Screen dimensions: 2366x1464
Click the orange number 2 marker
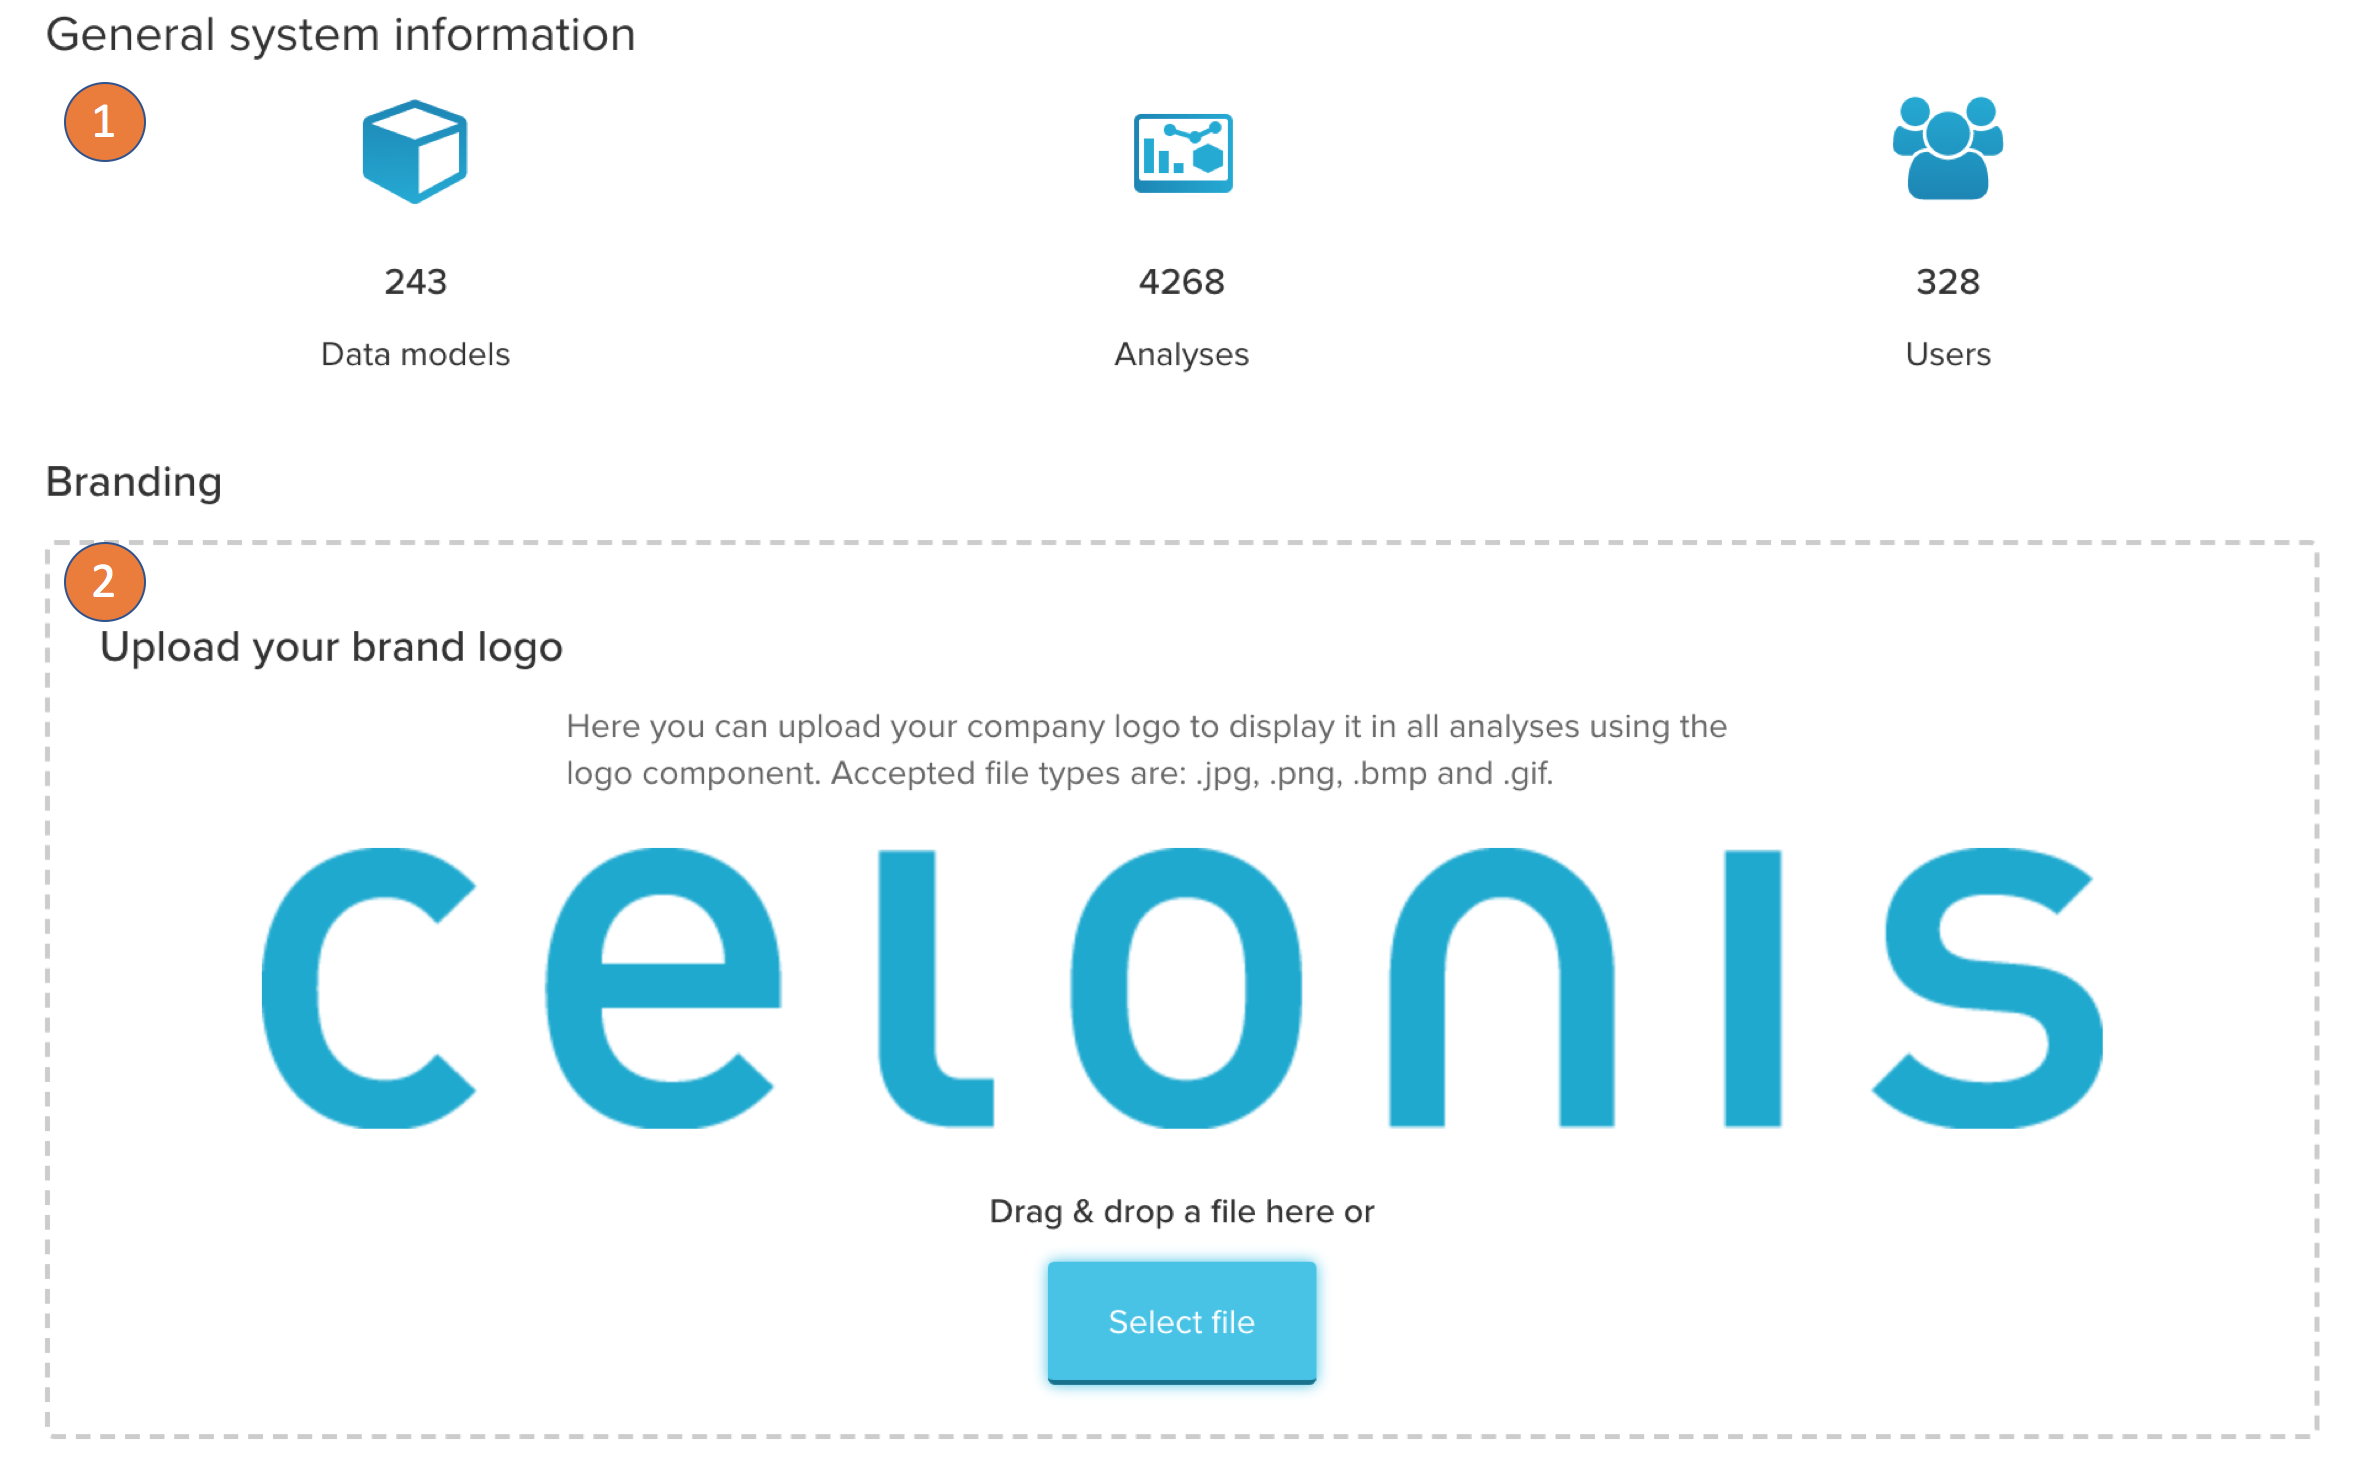click(105, 581)
